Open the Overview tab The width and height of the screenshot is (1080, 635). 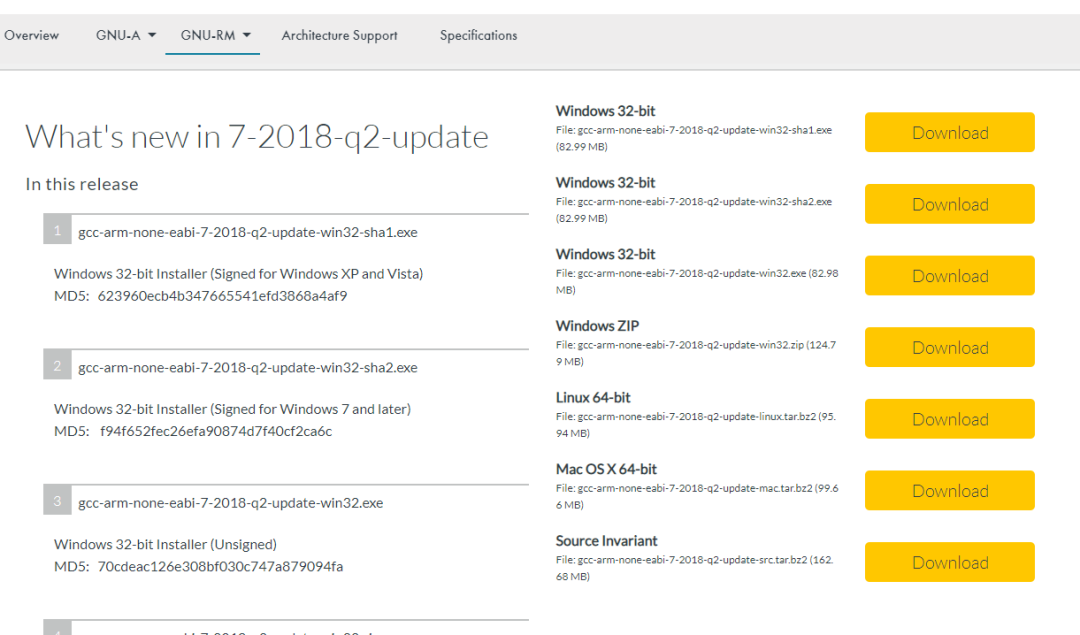tap(32, 35)
